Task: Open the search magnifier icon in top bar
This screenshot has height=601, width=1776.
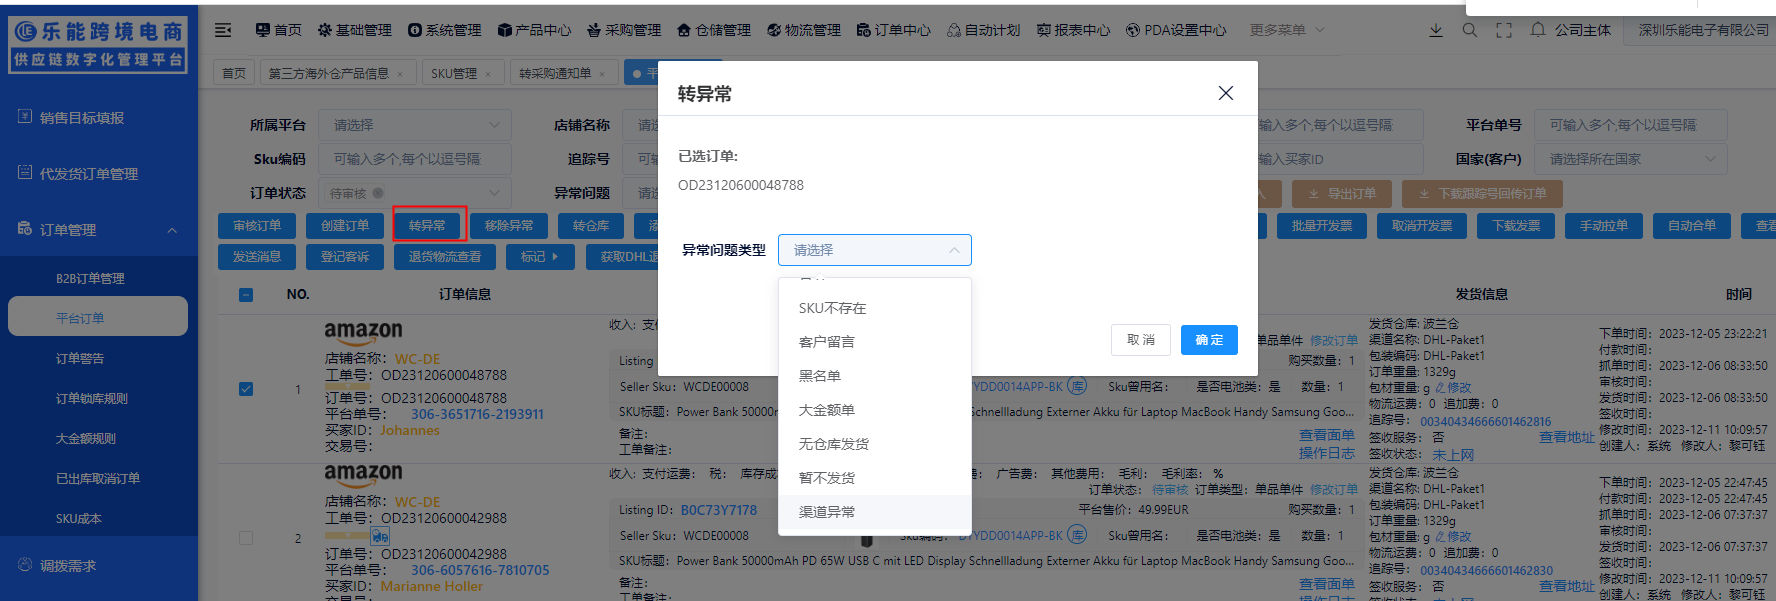Action: pos(1469,30)
